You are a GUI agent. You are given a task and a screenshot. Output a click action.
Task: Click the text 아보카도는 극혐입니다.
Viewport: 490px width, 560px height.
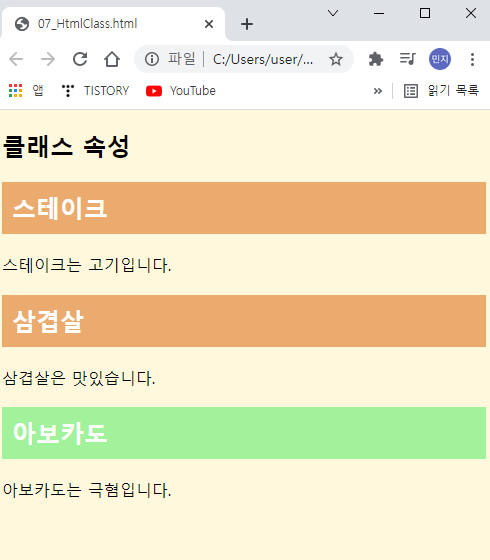(87, 490)
